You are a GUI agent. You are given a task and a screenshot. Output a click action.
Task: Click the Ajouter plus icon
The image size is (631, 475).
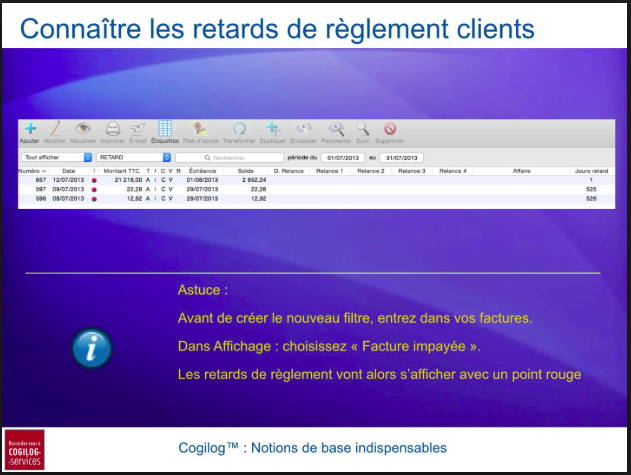click(x=30, y=129)
